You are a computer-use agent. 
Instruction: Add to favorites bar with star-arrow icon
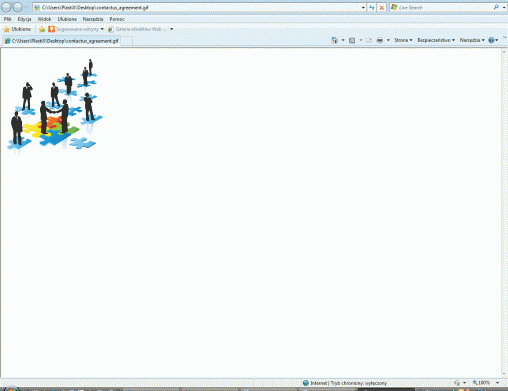[x=42, y=29]
